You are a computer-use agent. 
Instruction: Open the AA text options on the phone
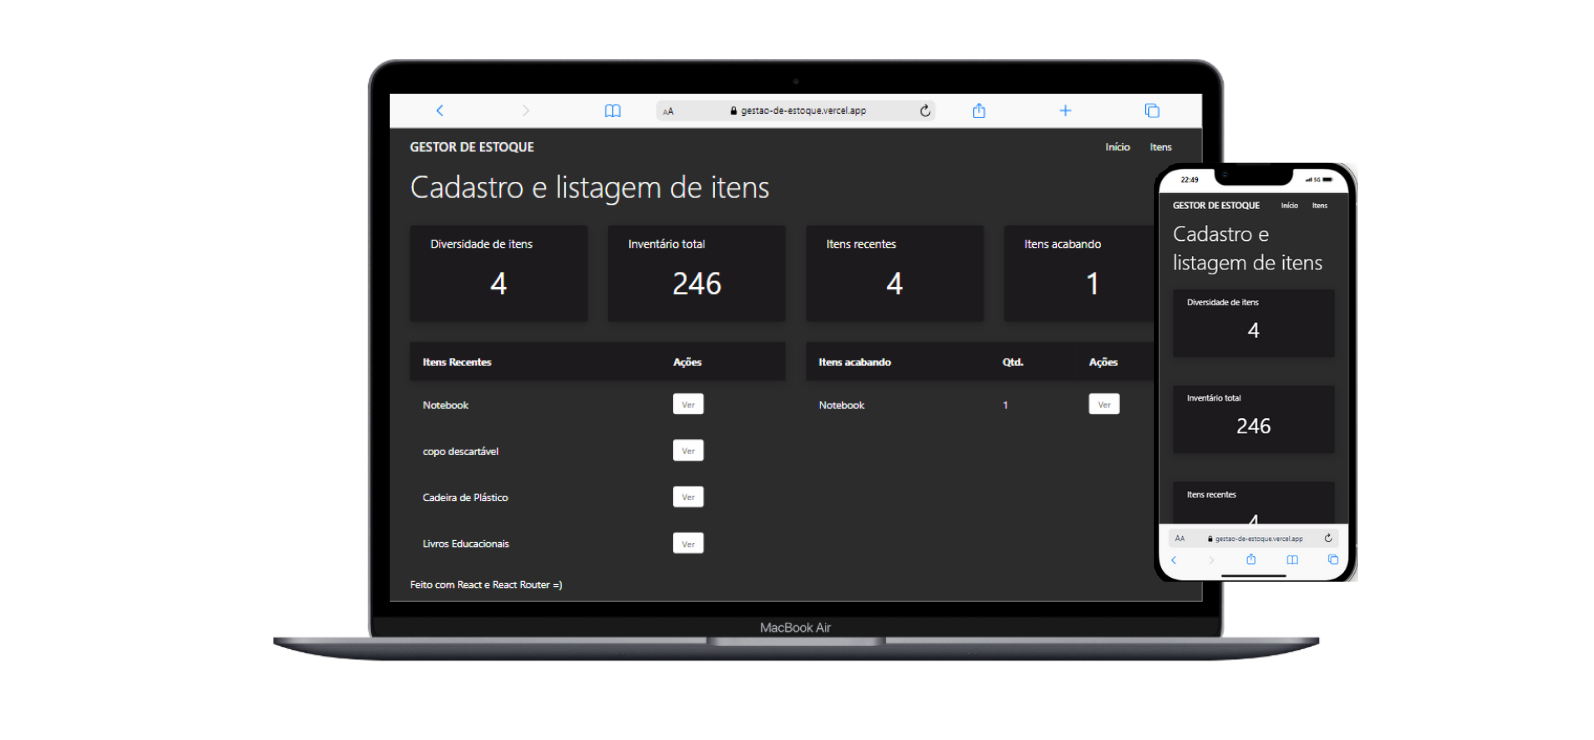(x=1180, y=538)
